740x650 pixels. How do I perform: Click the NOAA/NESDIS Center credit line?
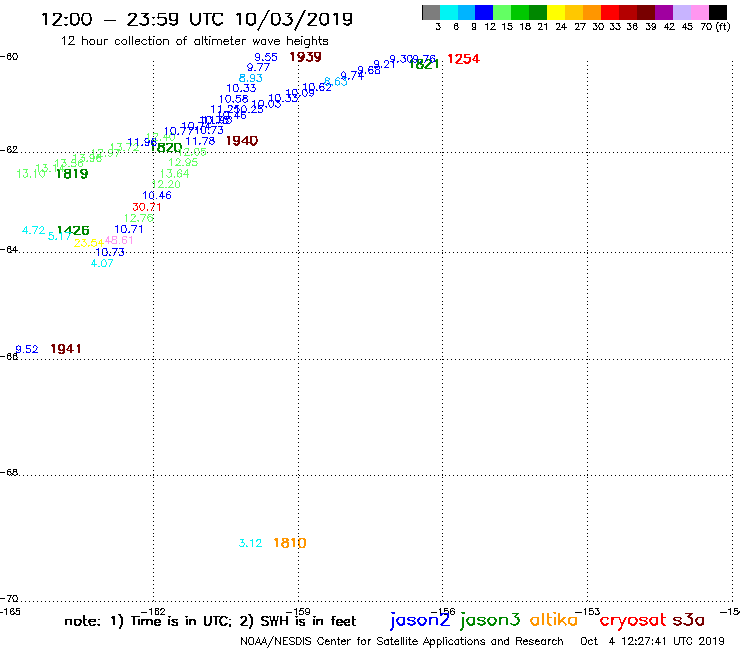coord(402,642)
